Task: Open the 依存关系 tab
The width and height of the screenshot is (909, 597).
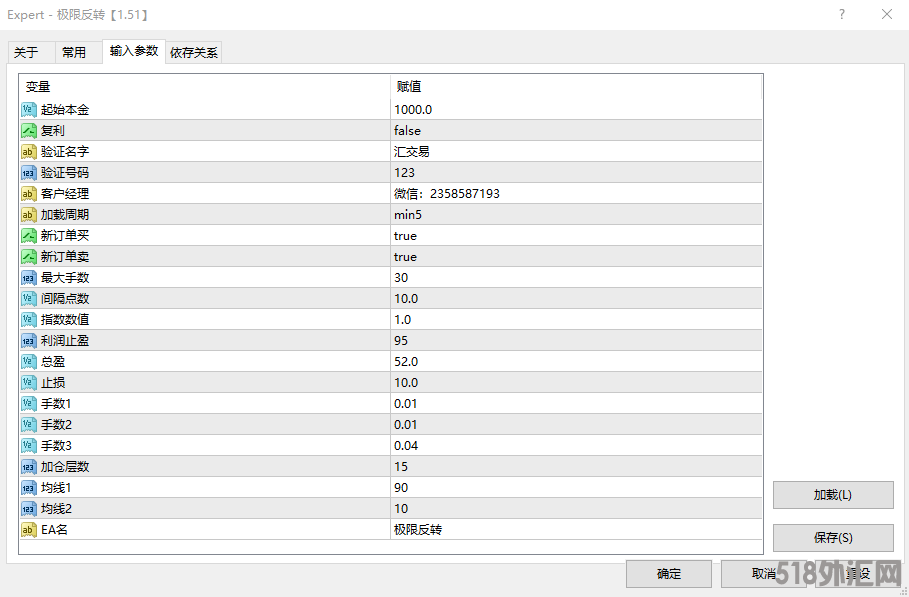Action: click(x=194, y=53)
